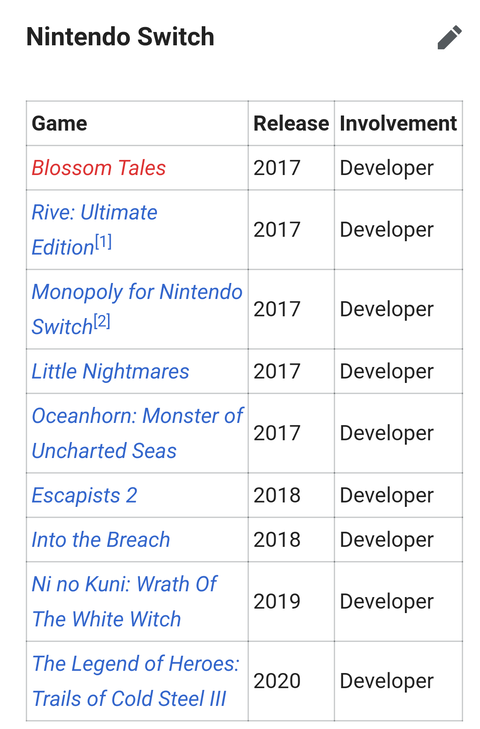Click the Game column header
Image resolution: width=480 pixels, height=729 pixels.
point(59,124)
